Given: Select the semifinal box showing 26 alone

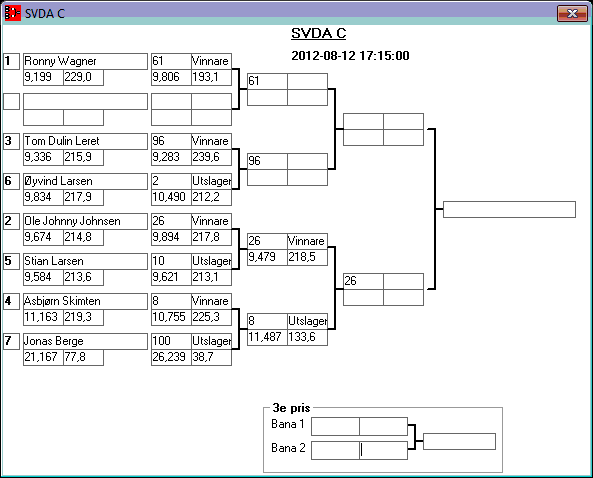Looking at the screenshot, I should [x=363, y=281].
